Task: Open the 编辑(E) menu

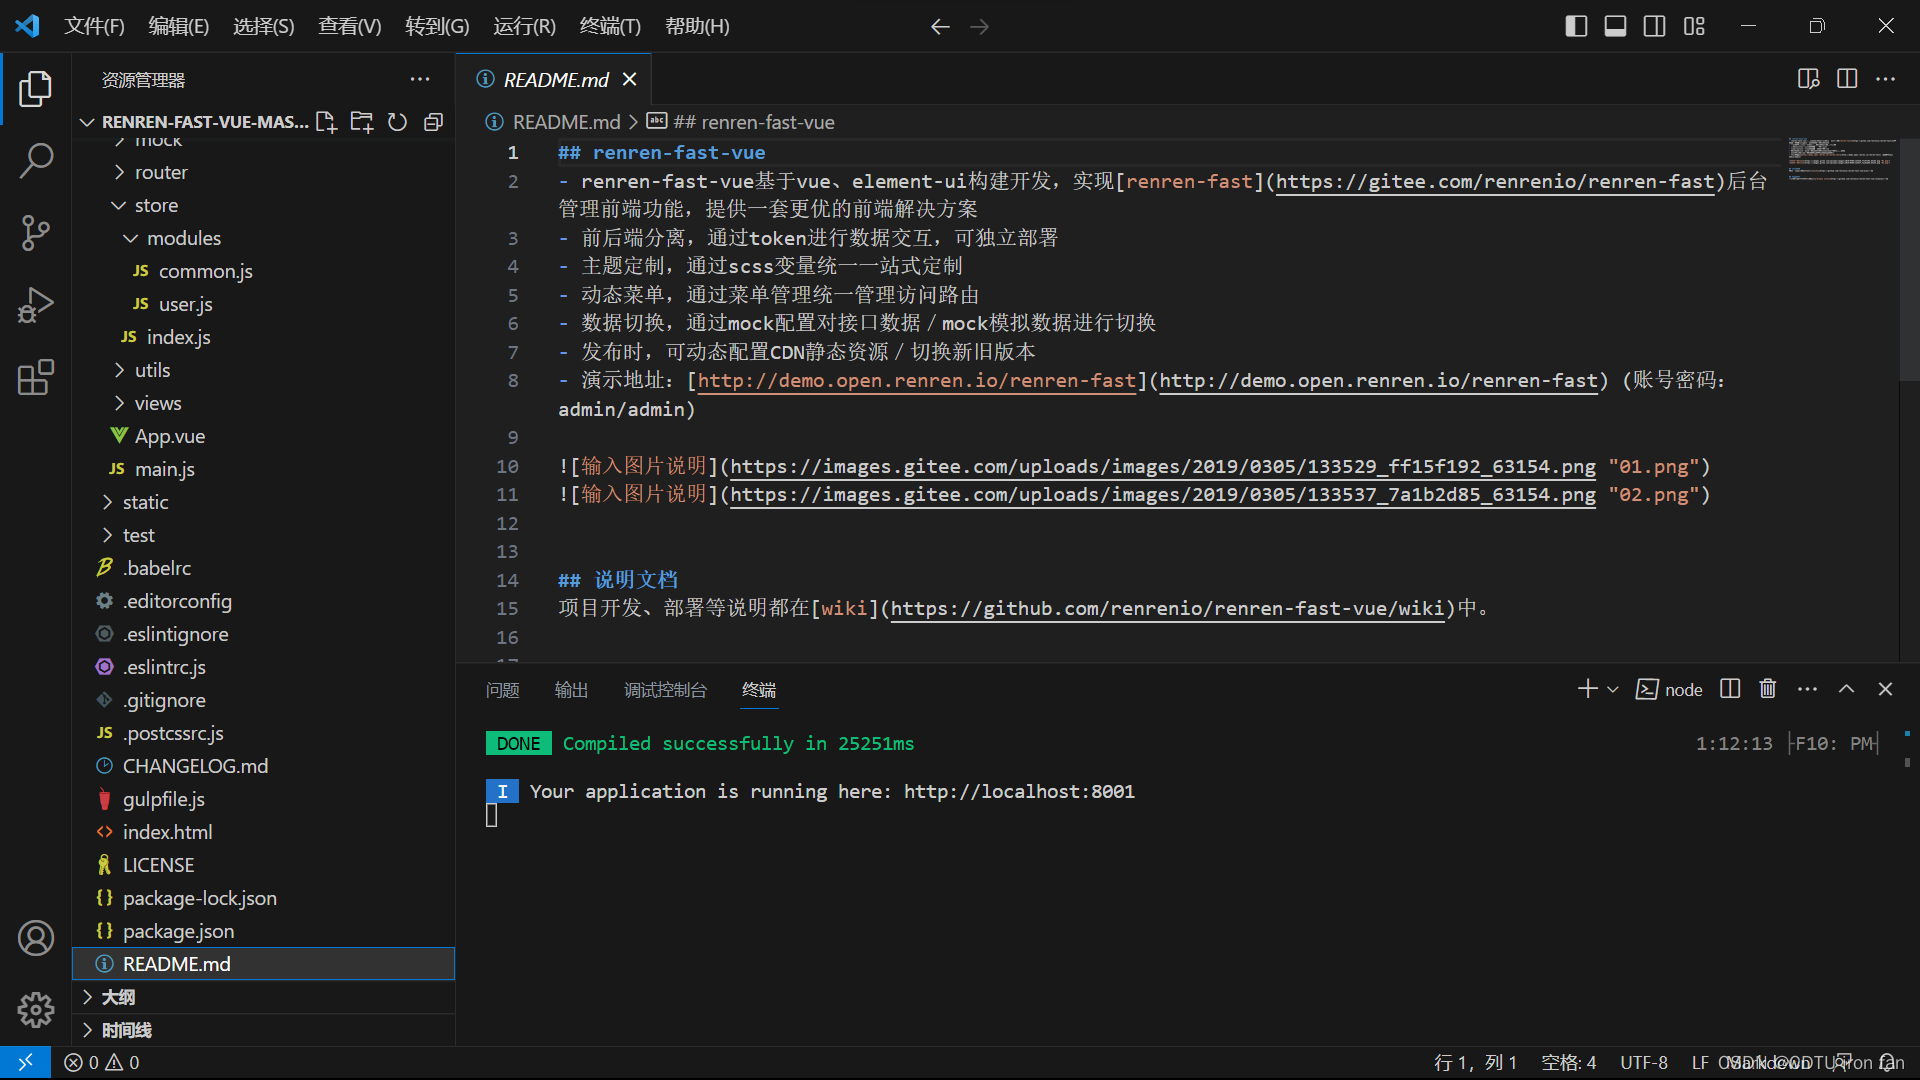Action: [179, 26]
